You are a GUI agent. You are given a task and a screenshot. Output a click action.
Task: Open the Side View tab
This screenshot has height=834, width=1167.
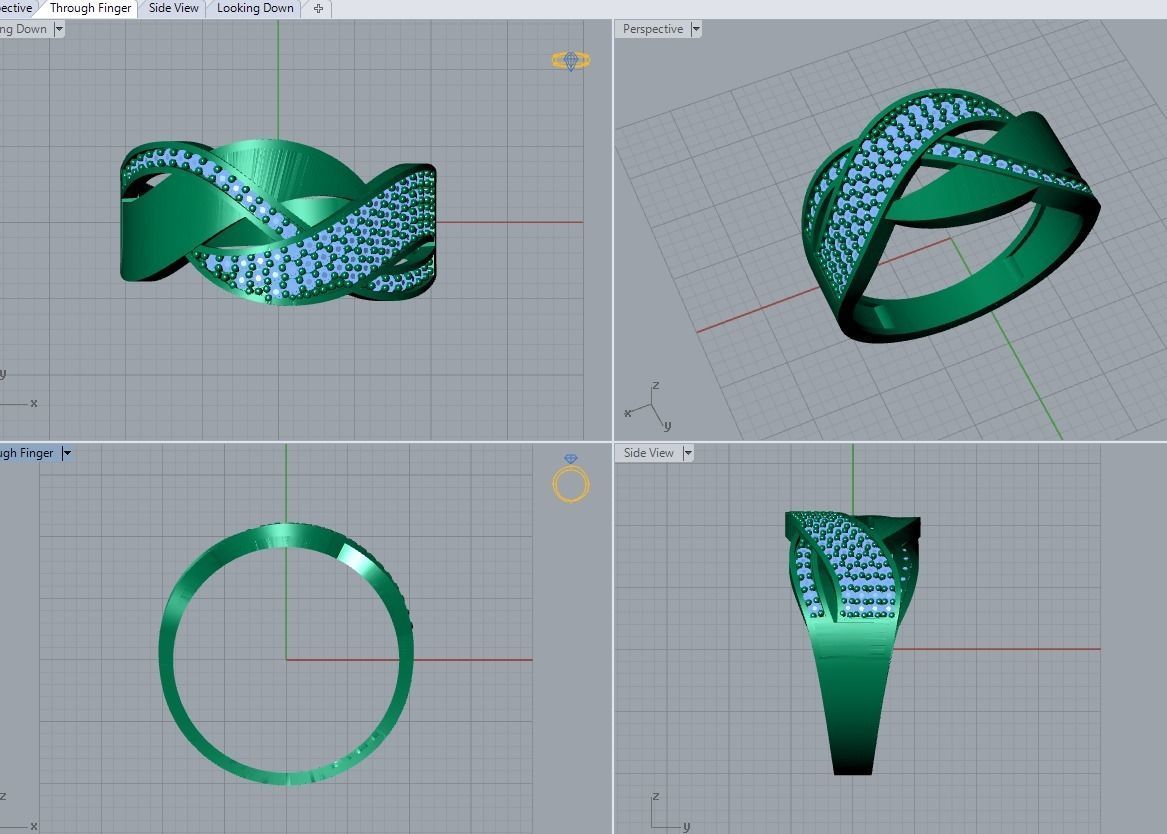click(173, 8)
